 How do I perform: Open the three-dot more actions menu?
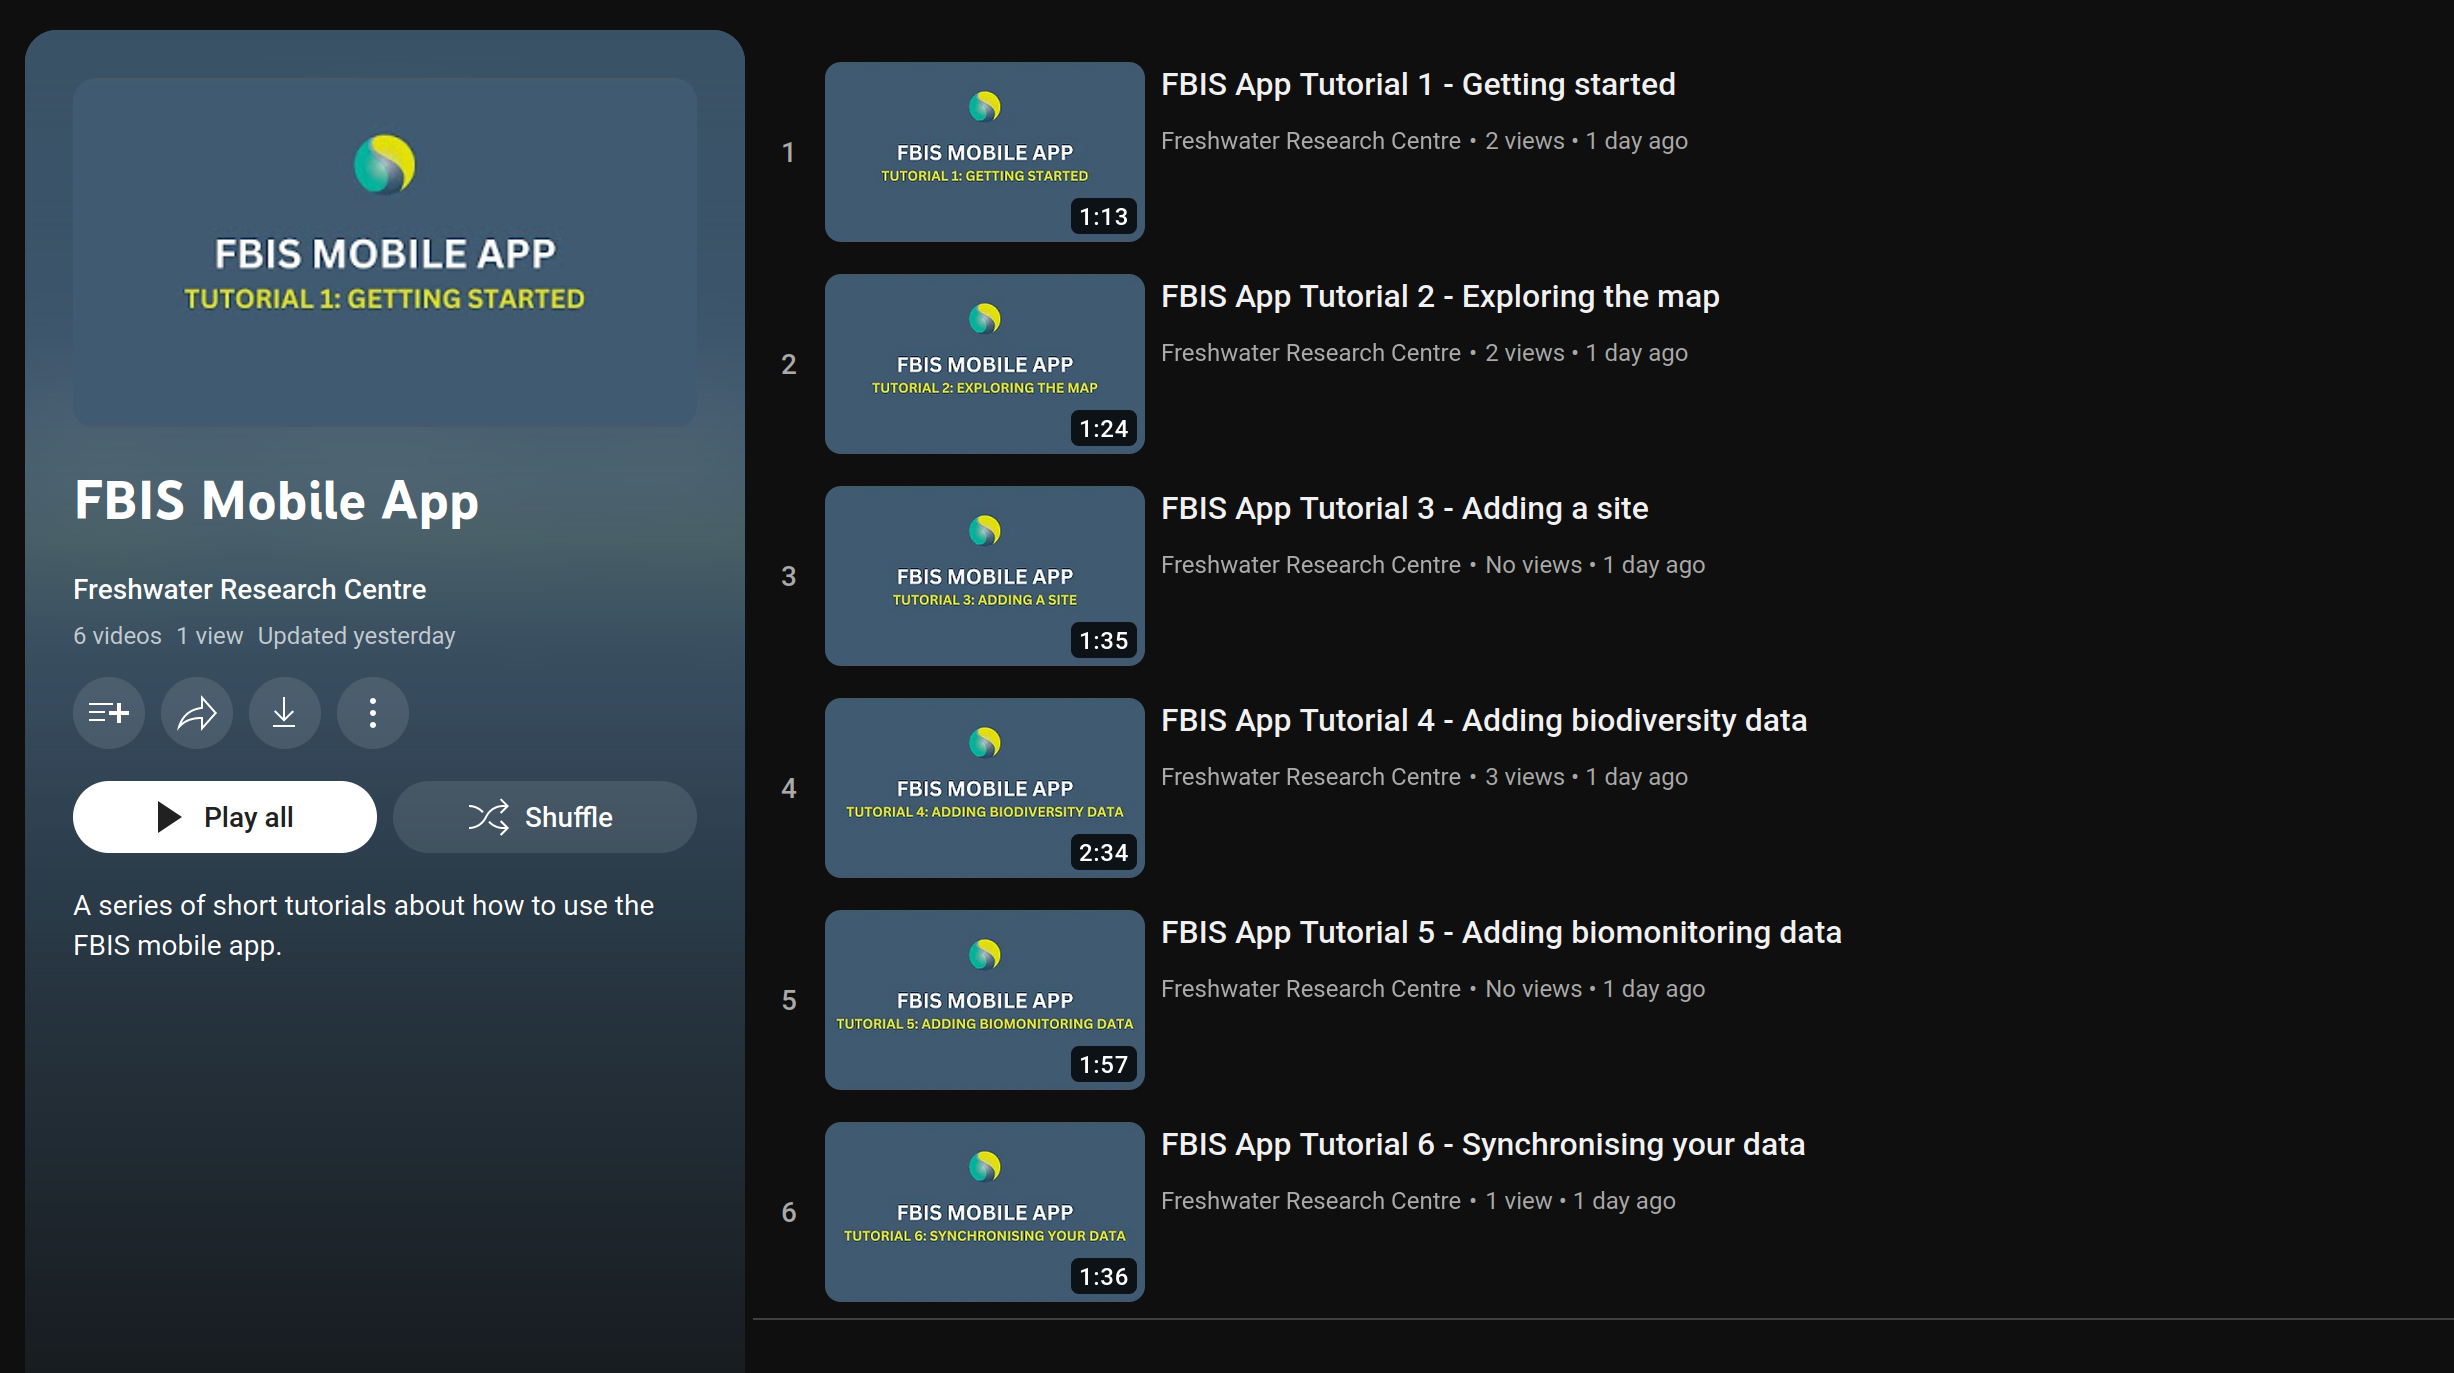[373, 713]
